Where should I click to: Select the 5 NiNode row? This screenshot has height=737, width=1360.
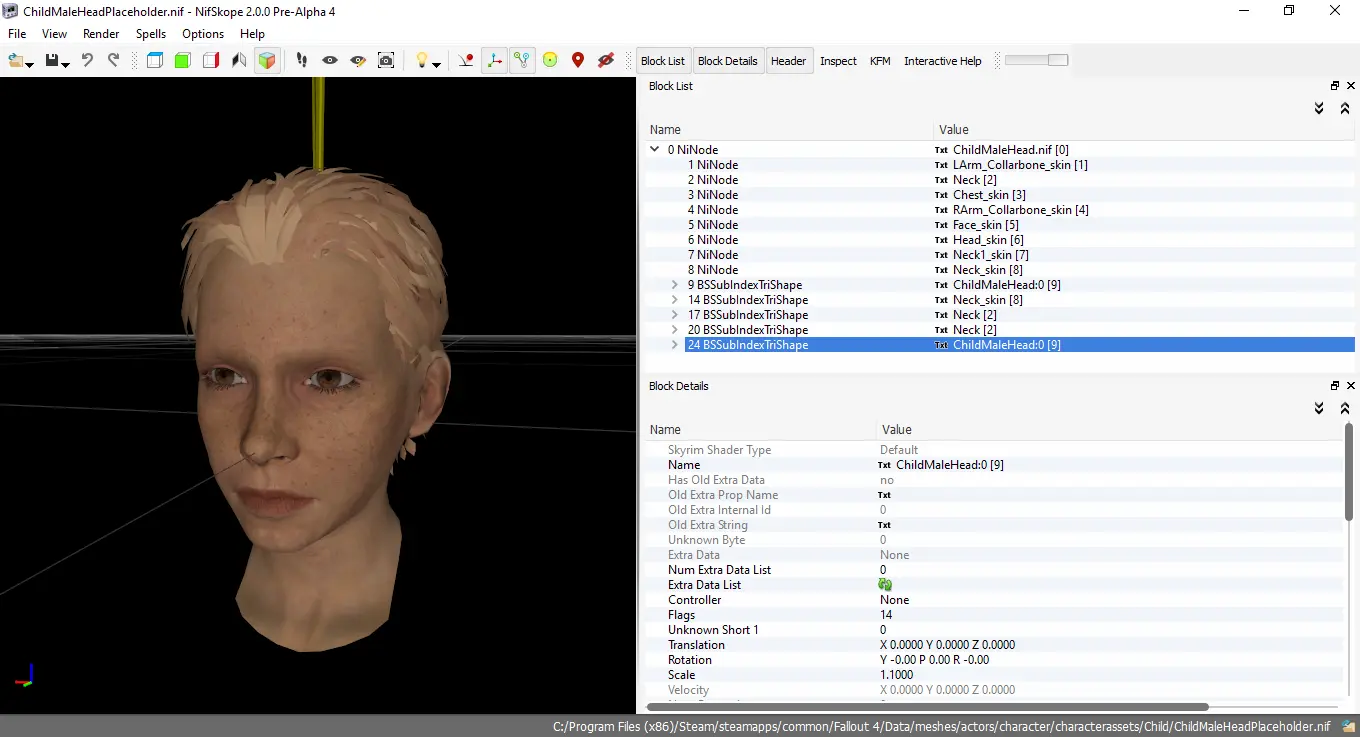[x=1000, y=225]
